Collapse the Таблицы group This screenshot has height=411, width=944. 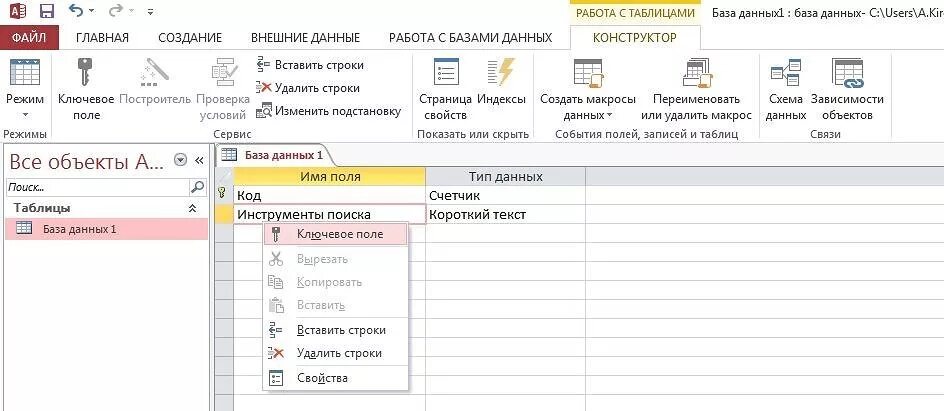click(x=192, y=208)
